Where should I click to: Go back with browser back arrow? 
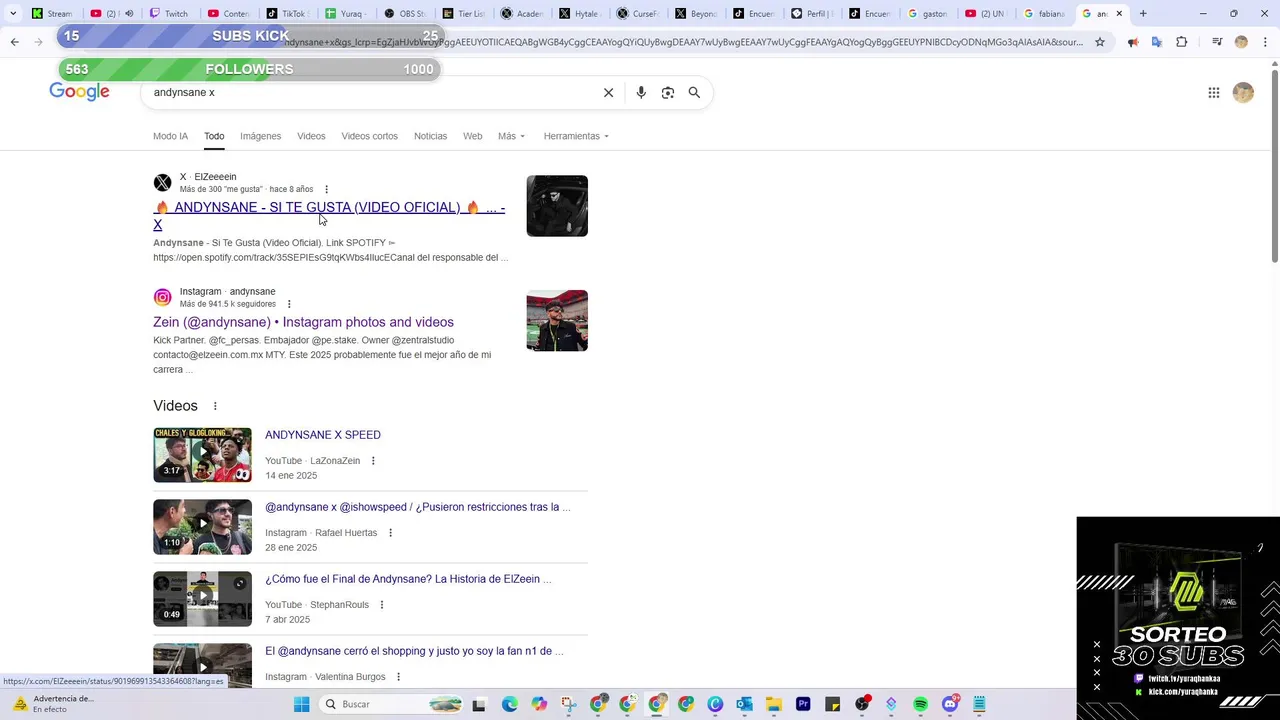pos(14,42)
